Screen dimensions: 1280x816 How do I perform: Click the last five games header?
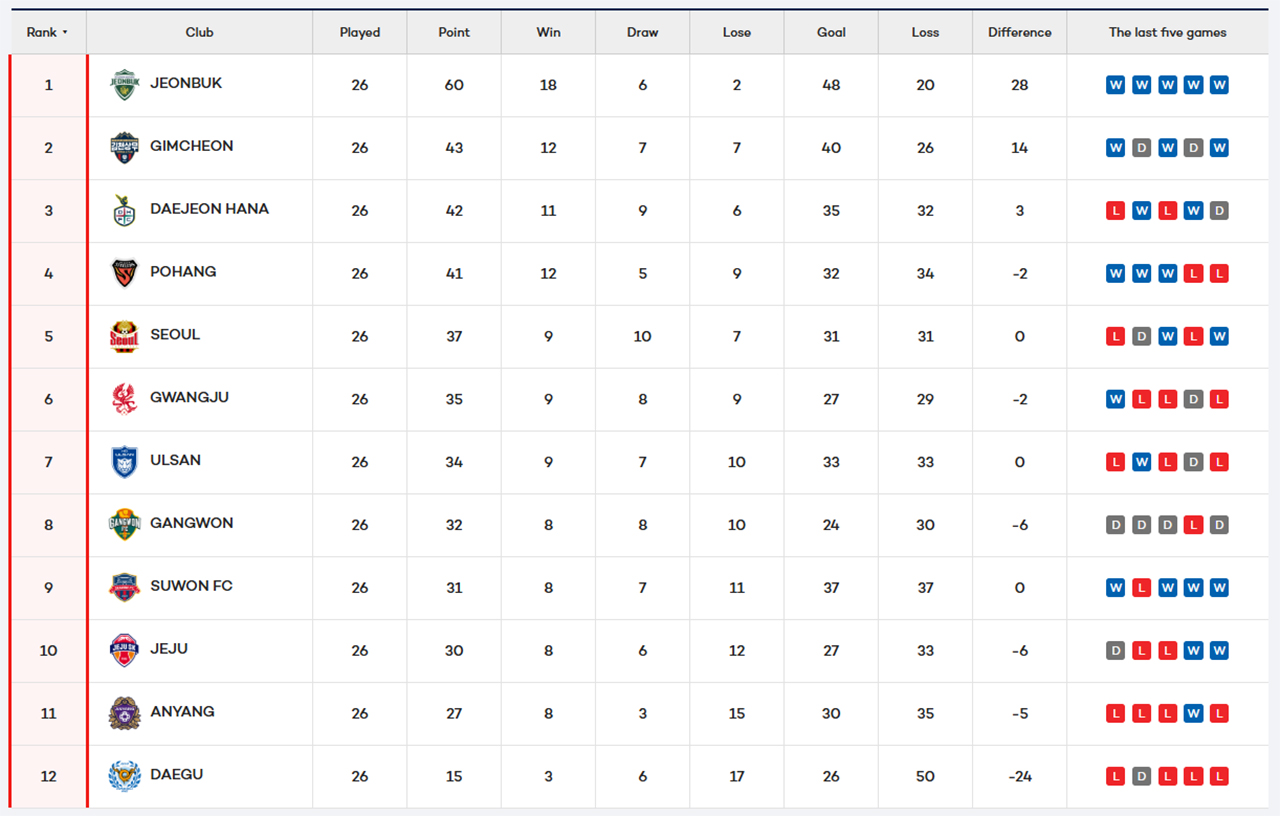click(x=1167, y=32)
